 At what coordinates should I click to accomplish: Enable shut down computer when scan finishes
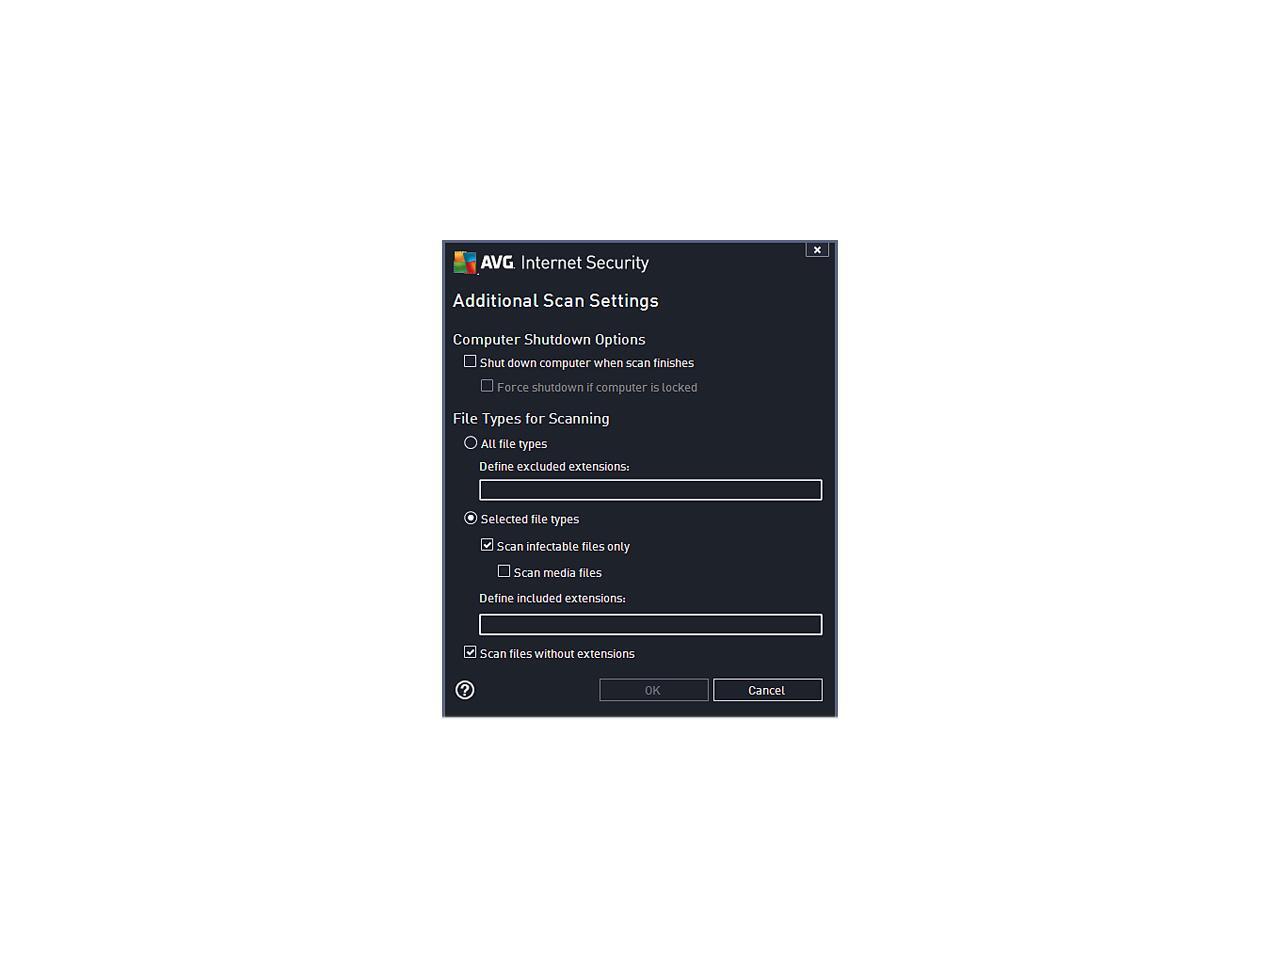click(470, 361)
